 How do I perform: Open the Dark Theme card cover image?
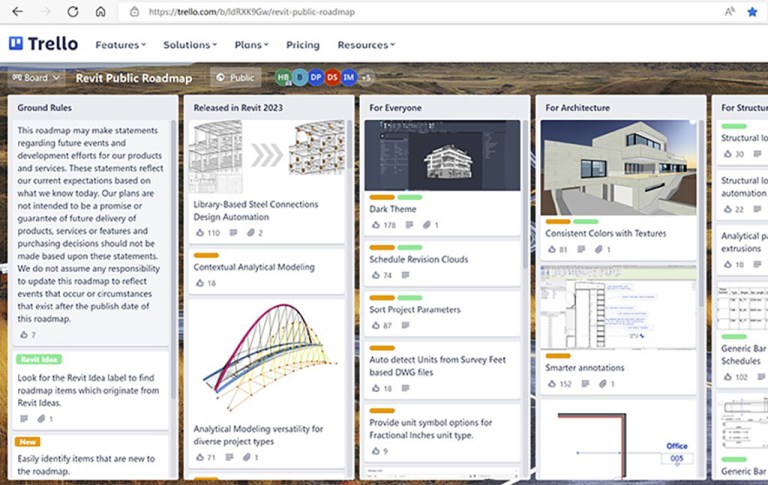pyautogui.click(x=442, y=155)
